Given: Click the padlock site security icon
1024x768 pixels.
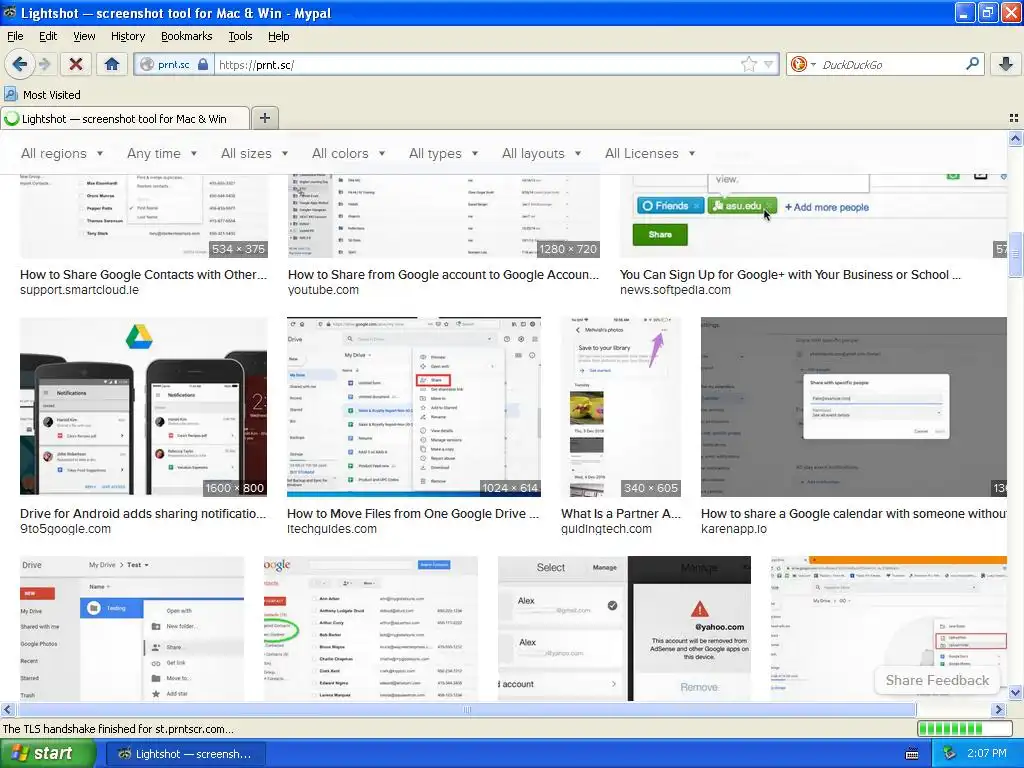Looking at the screenshot, I should point(203,64).
